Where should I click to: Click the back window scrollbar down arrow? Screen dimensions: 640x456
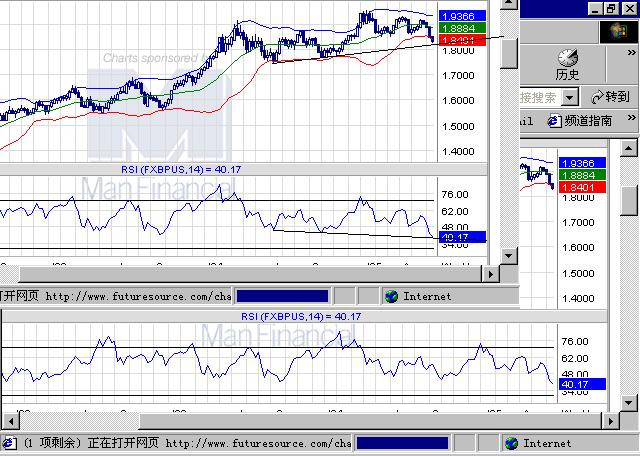tap(629, 403)
